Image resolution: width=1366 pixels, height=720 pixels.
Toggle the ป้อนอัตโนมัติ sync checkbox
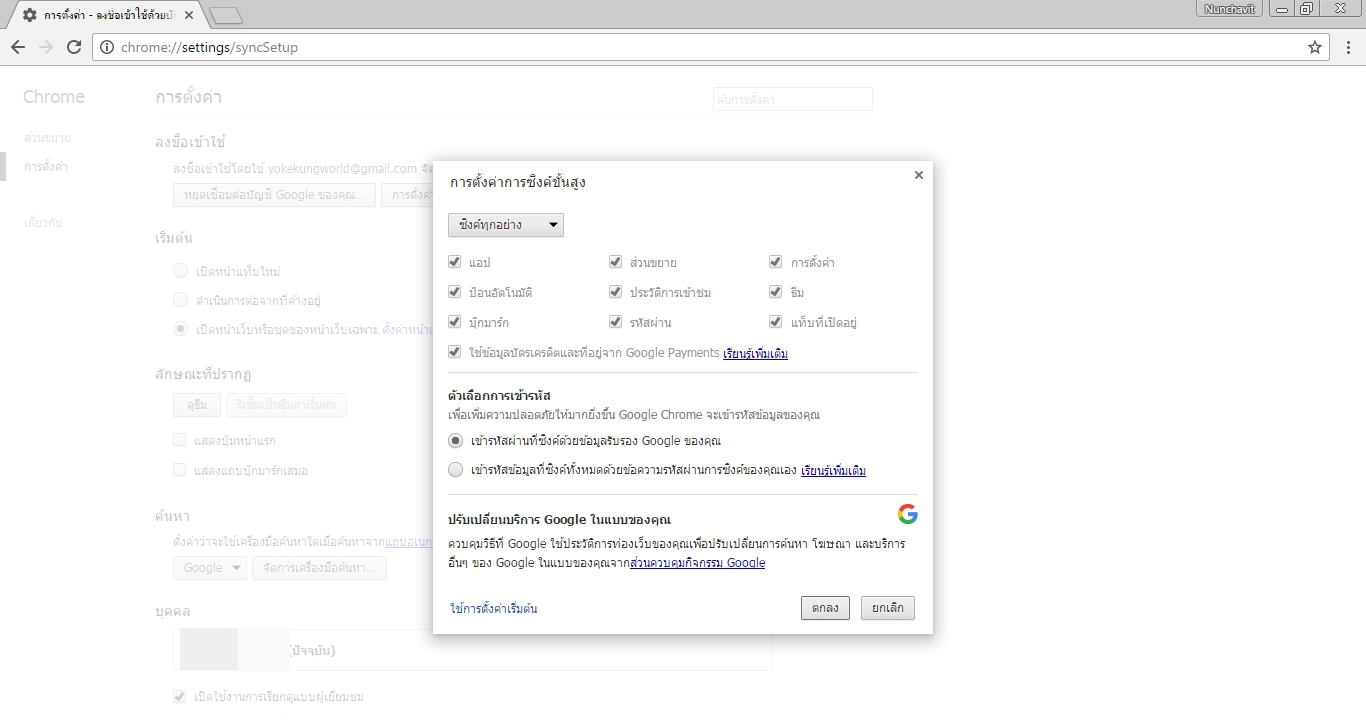coord(456,292)
